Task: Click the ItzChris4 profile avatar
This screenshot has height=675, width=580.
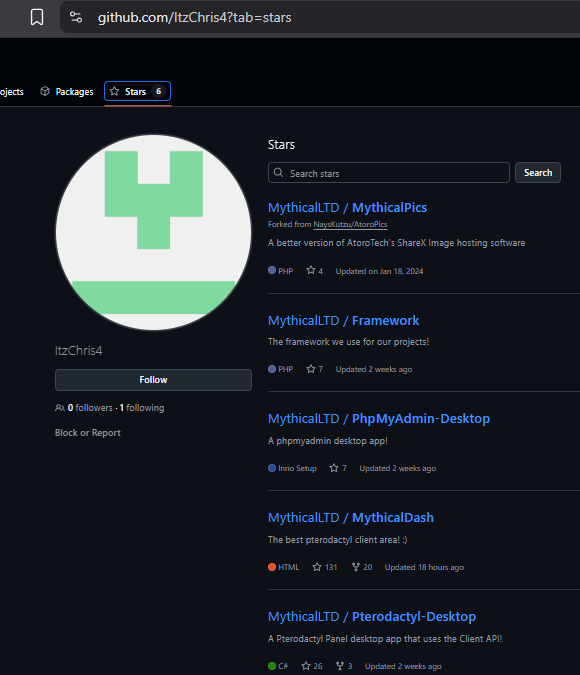Action: (x=153, y=232)
